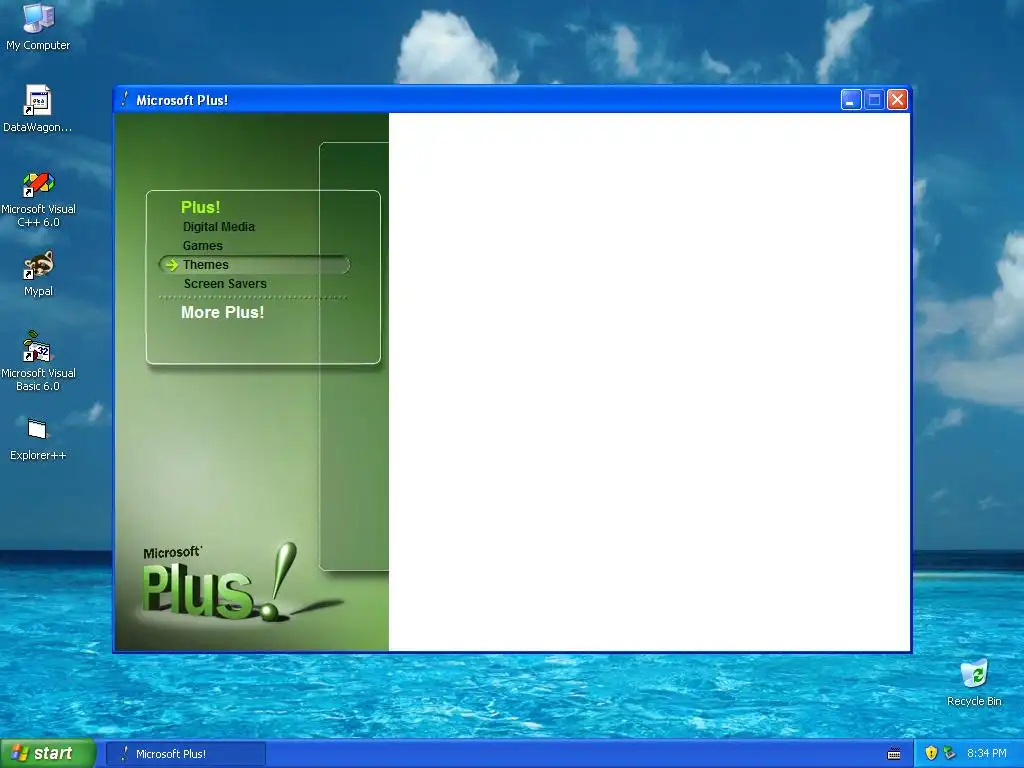This screenshot has width=1024, height=768.
Task: Select the Themes menu entry
Action: point(254,264)
